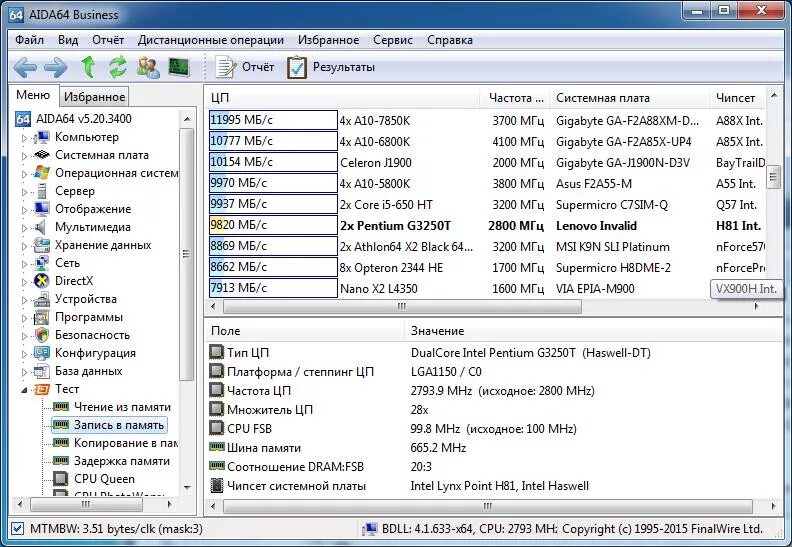Viewport: 792px width, 547px height.
Task: Click the Тест benchmark icon
Action: point(42,389)
